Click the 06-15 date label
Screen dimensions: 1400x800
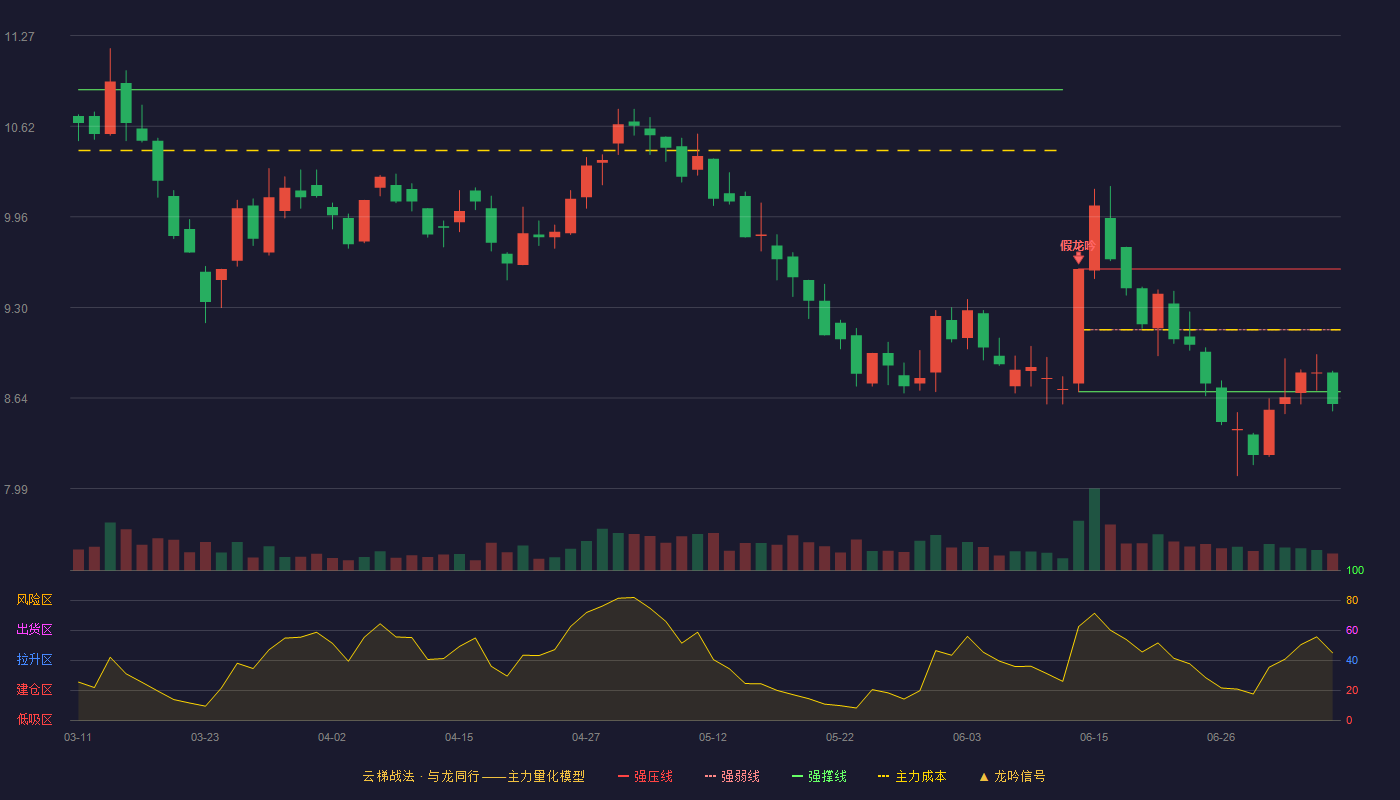[1094, 737]
